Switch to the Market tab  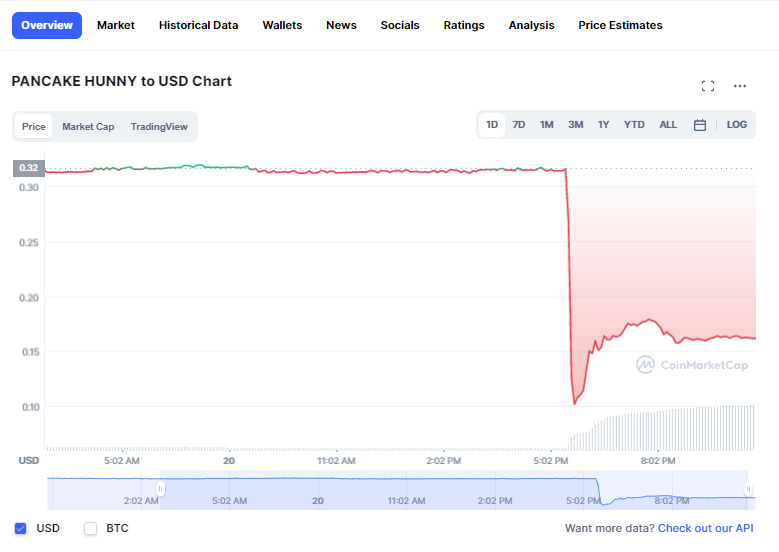[116, 25]
